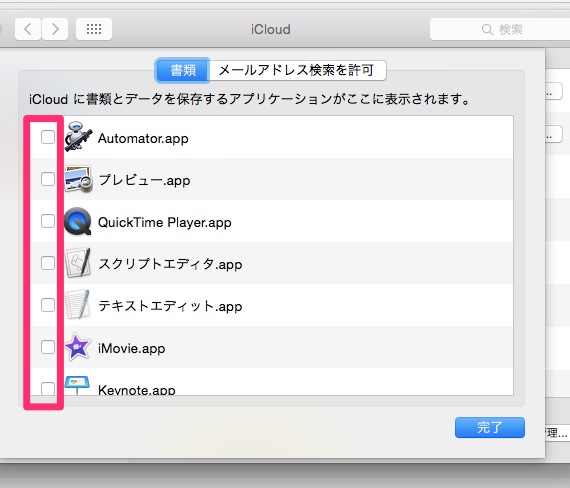The image size is (570, 488).
Task: Select the スクリプトエディタ.app label
Action: coord(170,264)
